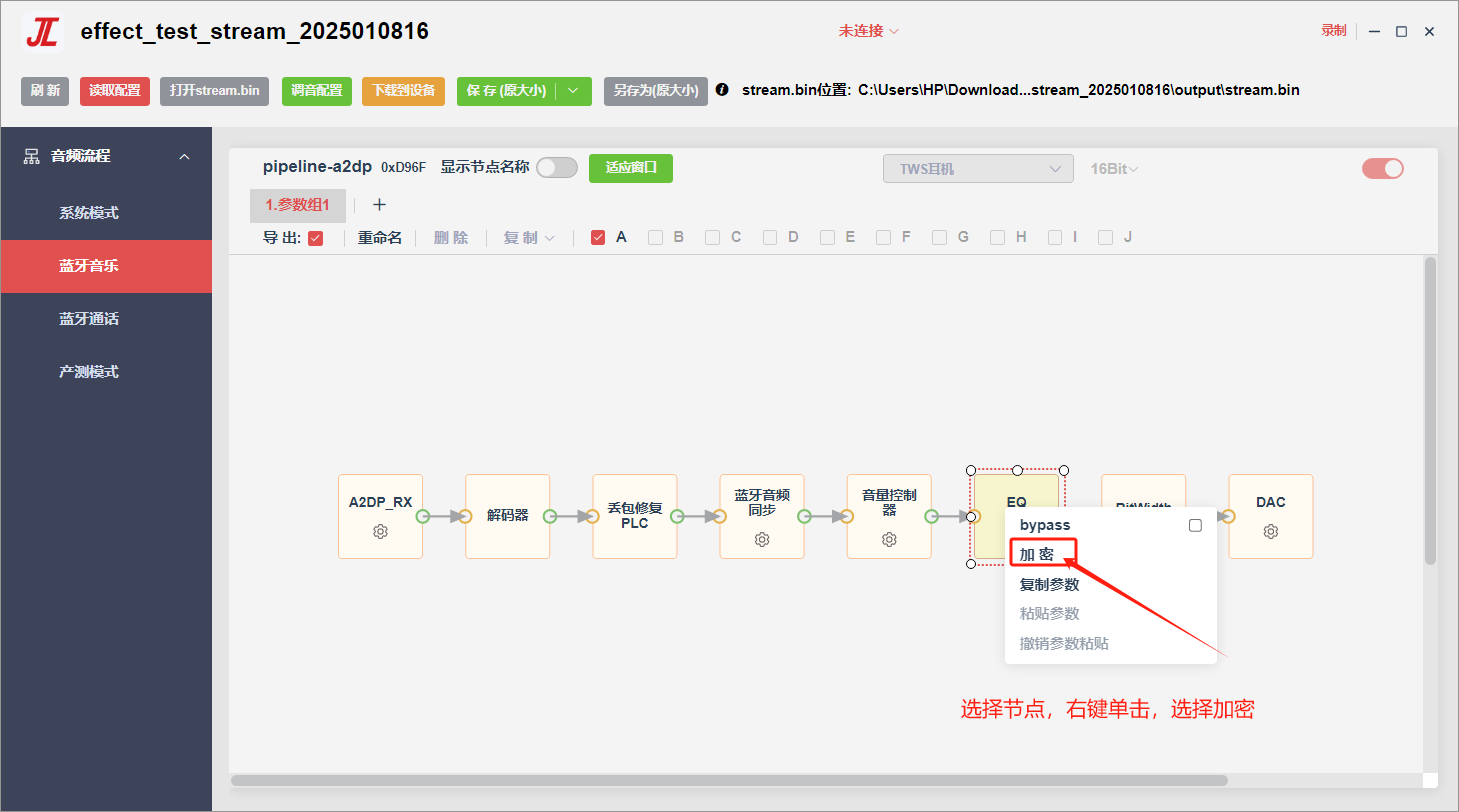The image size is (1459, 812).
Task: Click the 音频流程 sidebar icon
Action: [x=32, y=156]
